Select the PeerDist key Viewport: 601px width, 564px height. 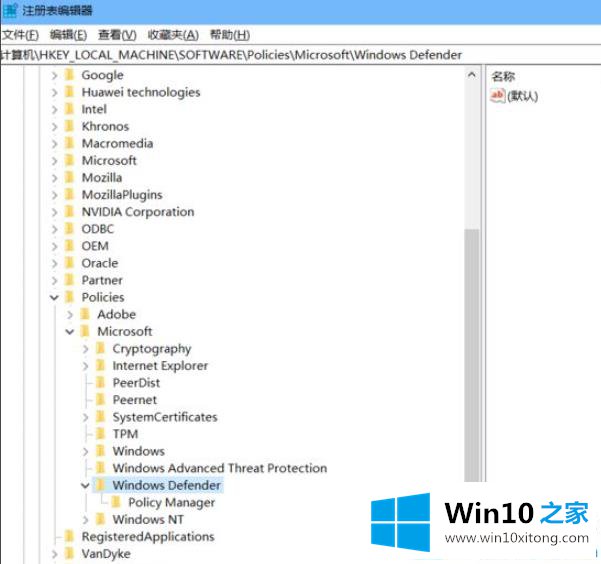tap(136, 383)
